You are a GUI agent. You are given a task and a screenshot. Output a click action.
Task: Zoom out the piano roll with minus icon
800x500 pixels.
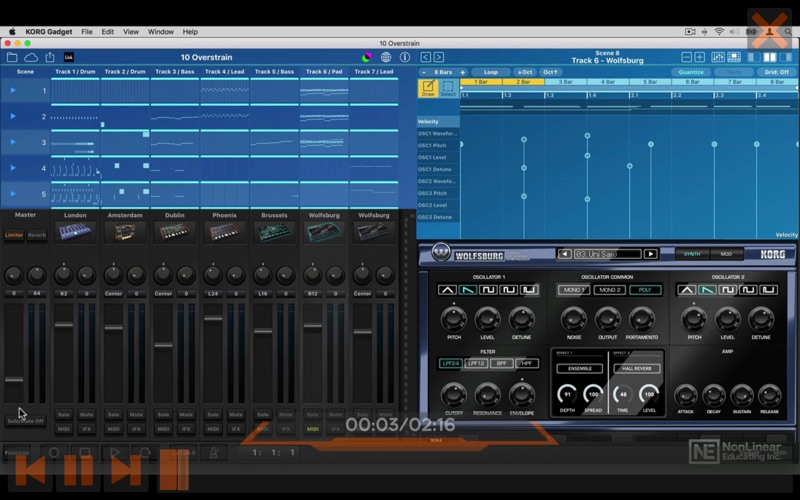tap(687, 57)
